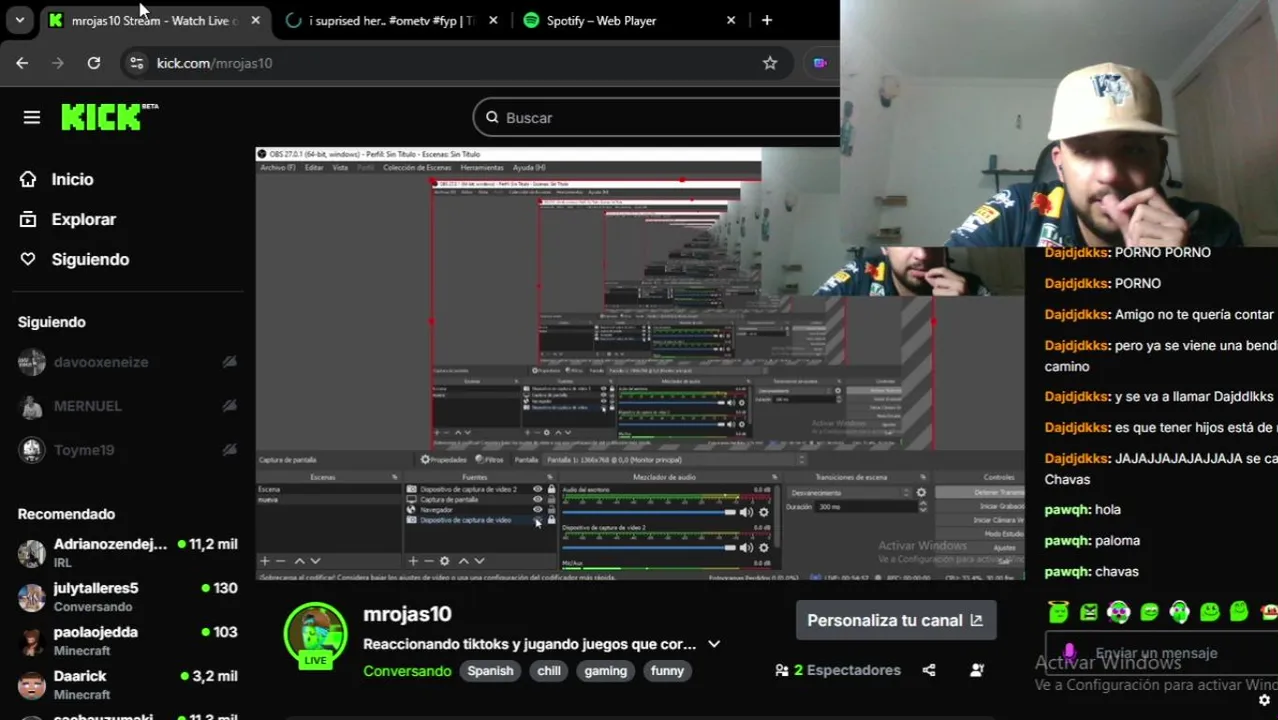Select the chill tag
Image resolution: width=1278 pixels, height=720 pixels.
point(549,671)
